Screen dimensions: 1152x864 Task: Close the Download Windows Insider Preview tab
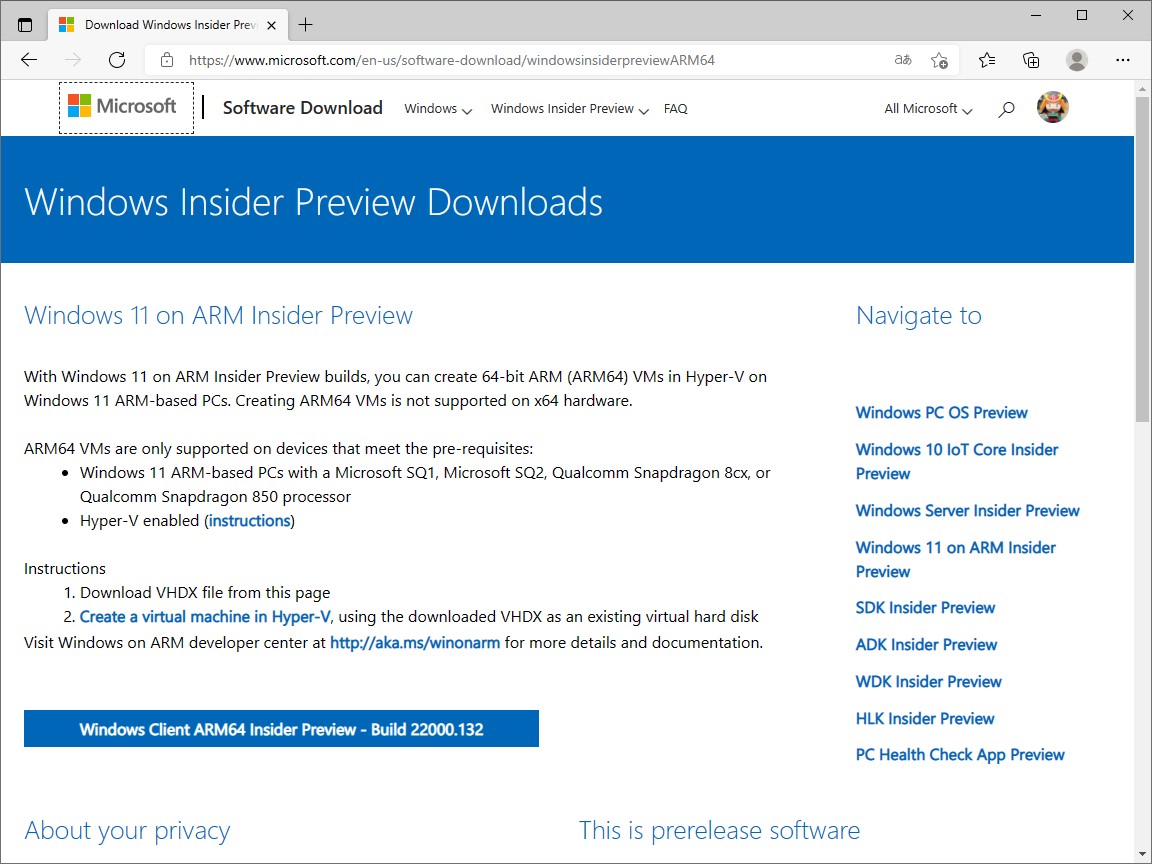[271, 25]
